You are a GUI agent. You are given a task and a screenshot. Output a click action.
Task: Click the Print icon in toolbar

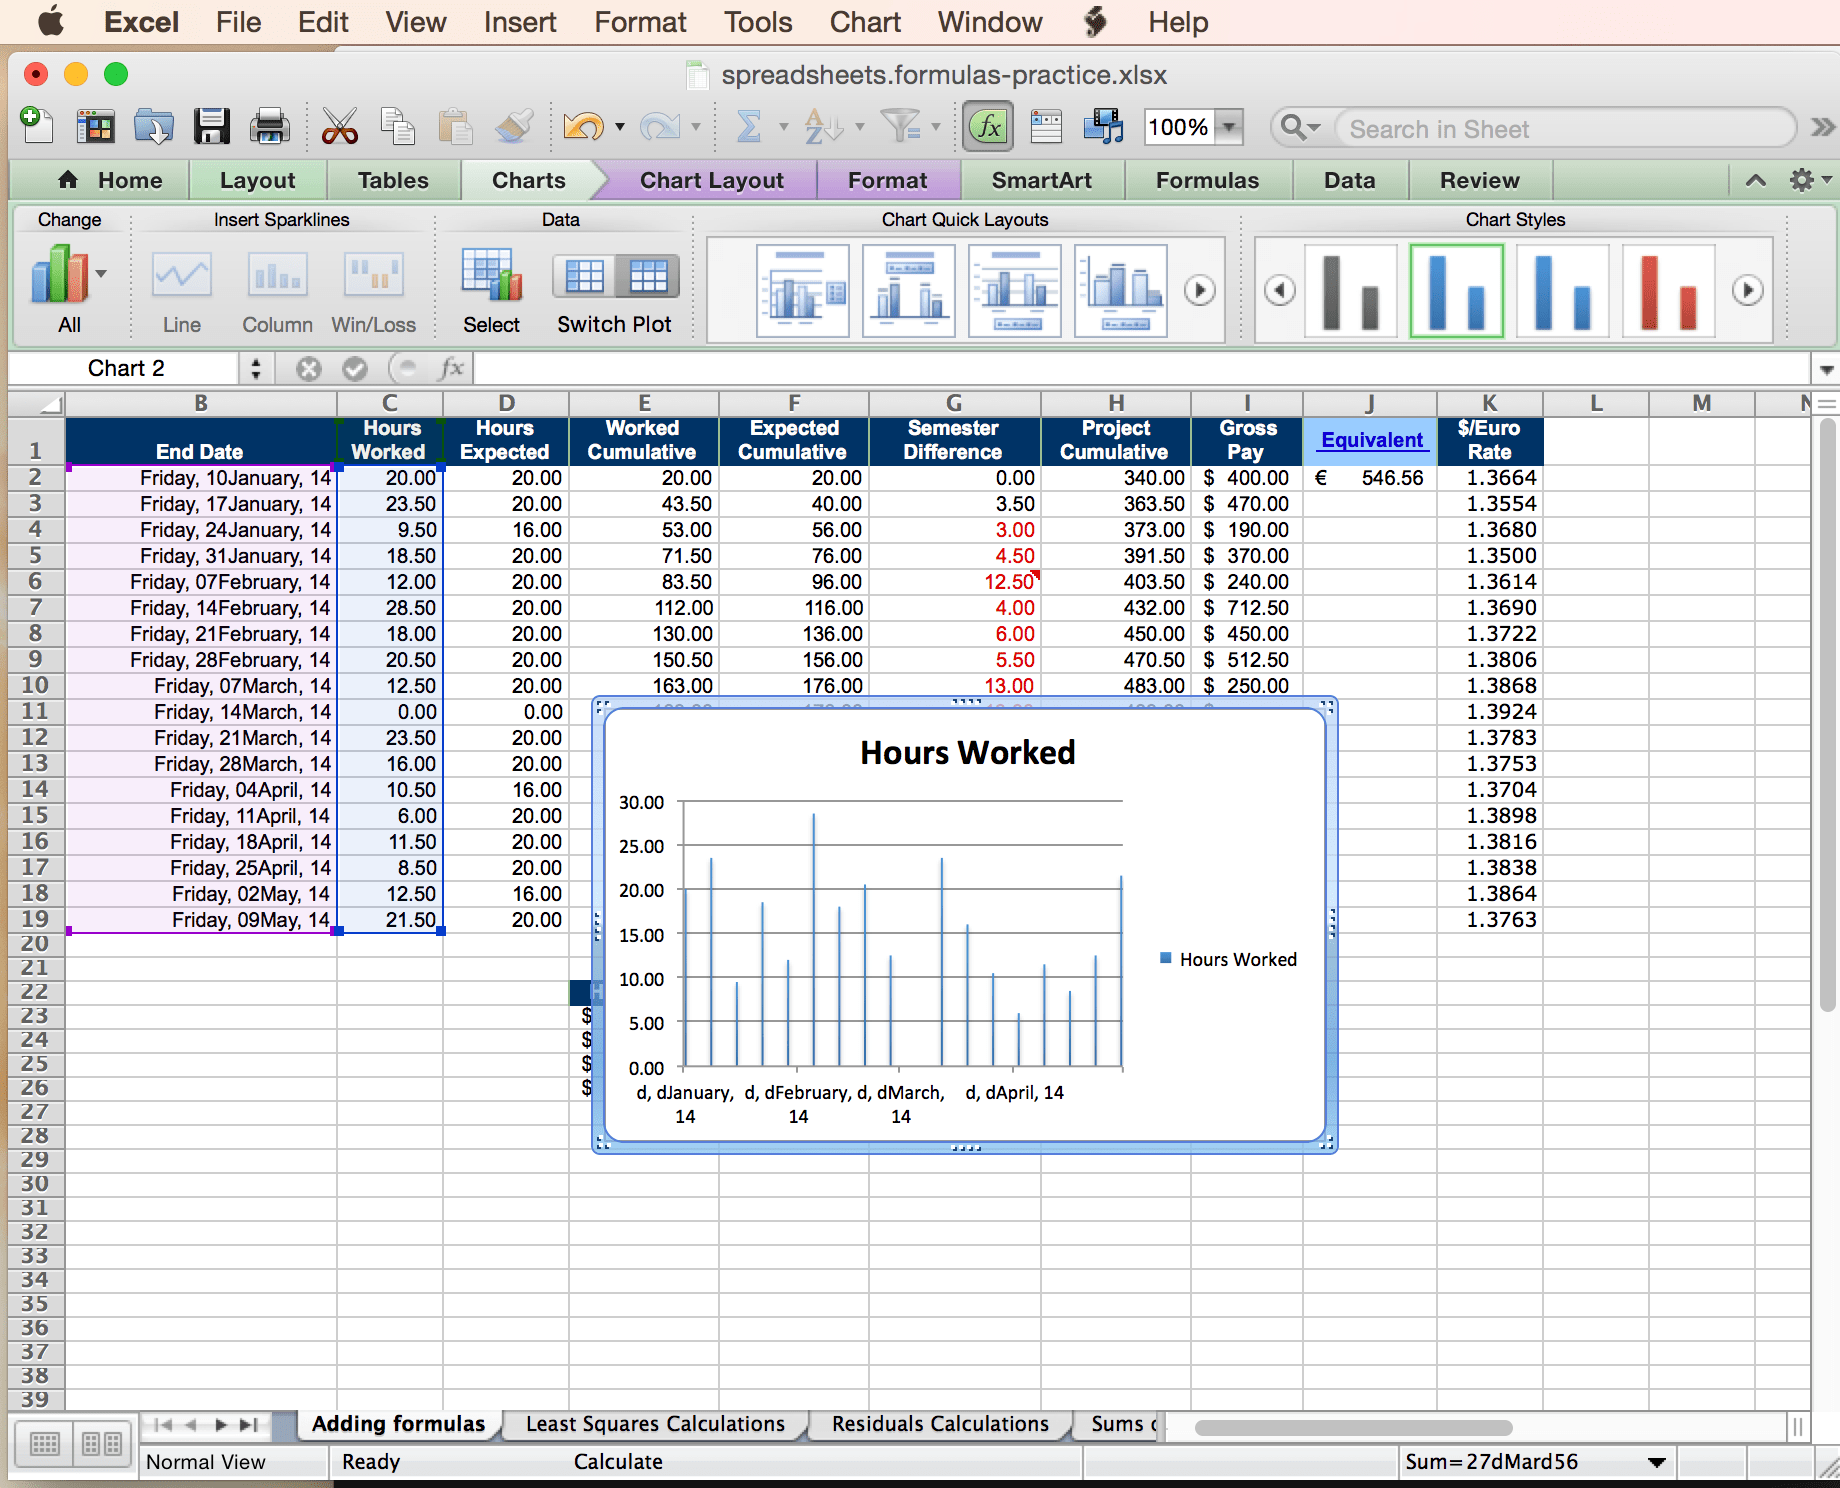tap(269, 127)
